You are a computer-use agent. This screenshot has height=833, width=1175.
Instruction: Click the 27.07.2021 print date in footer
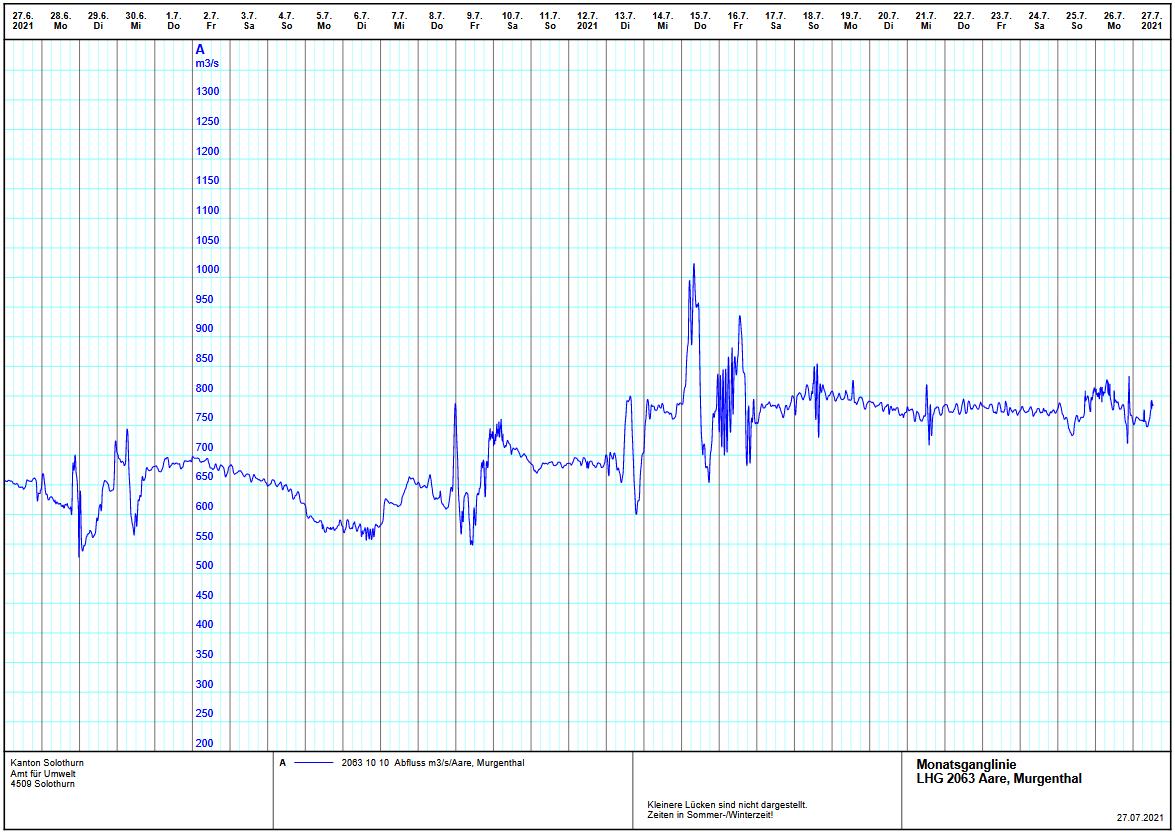click(1141, 818)
